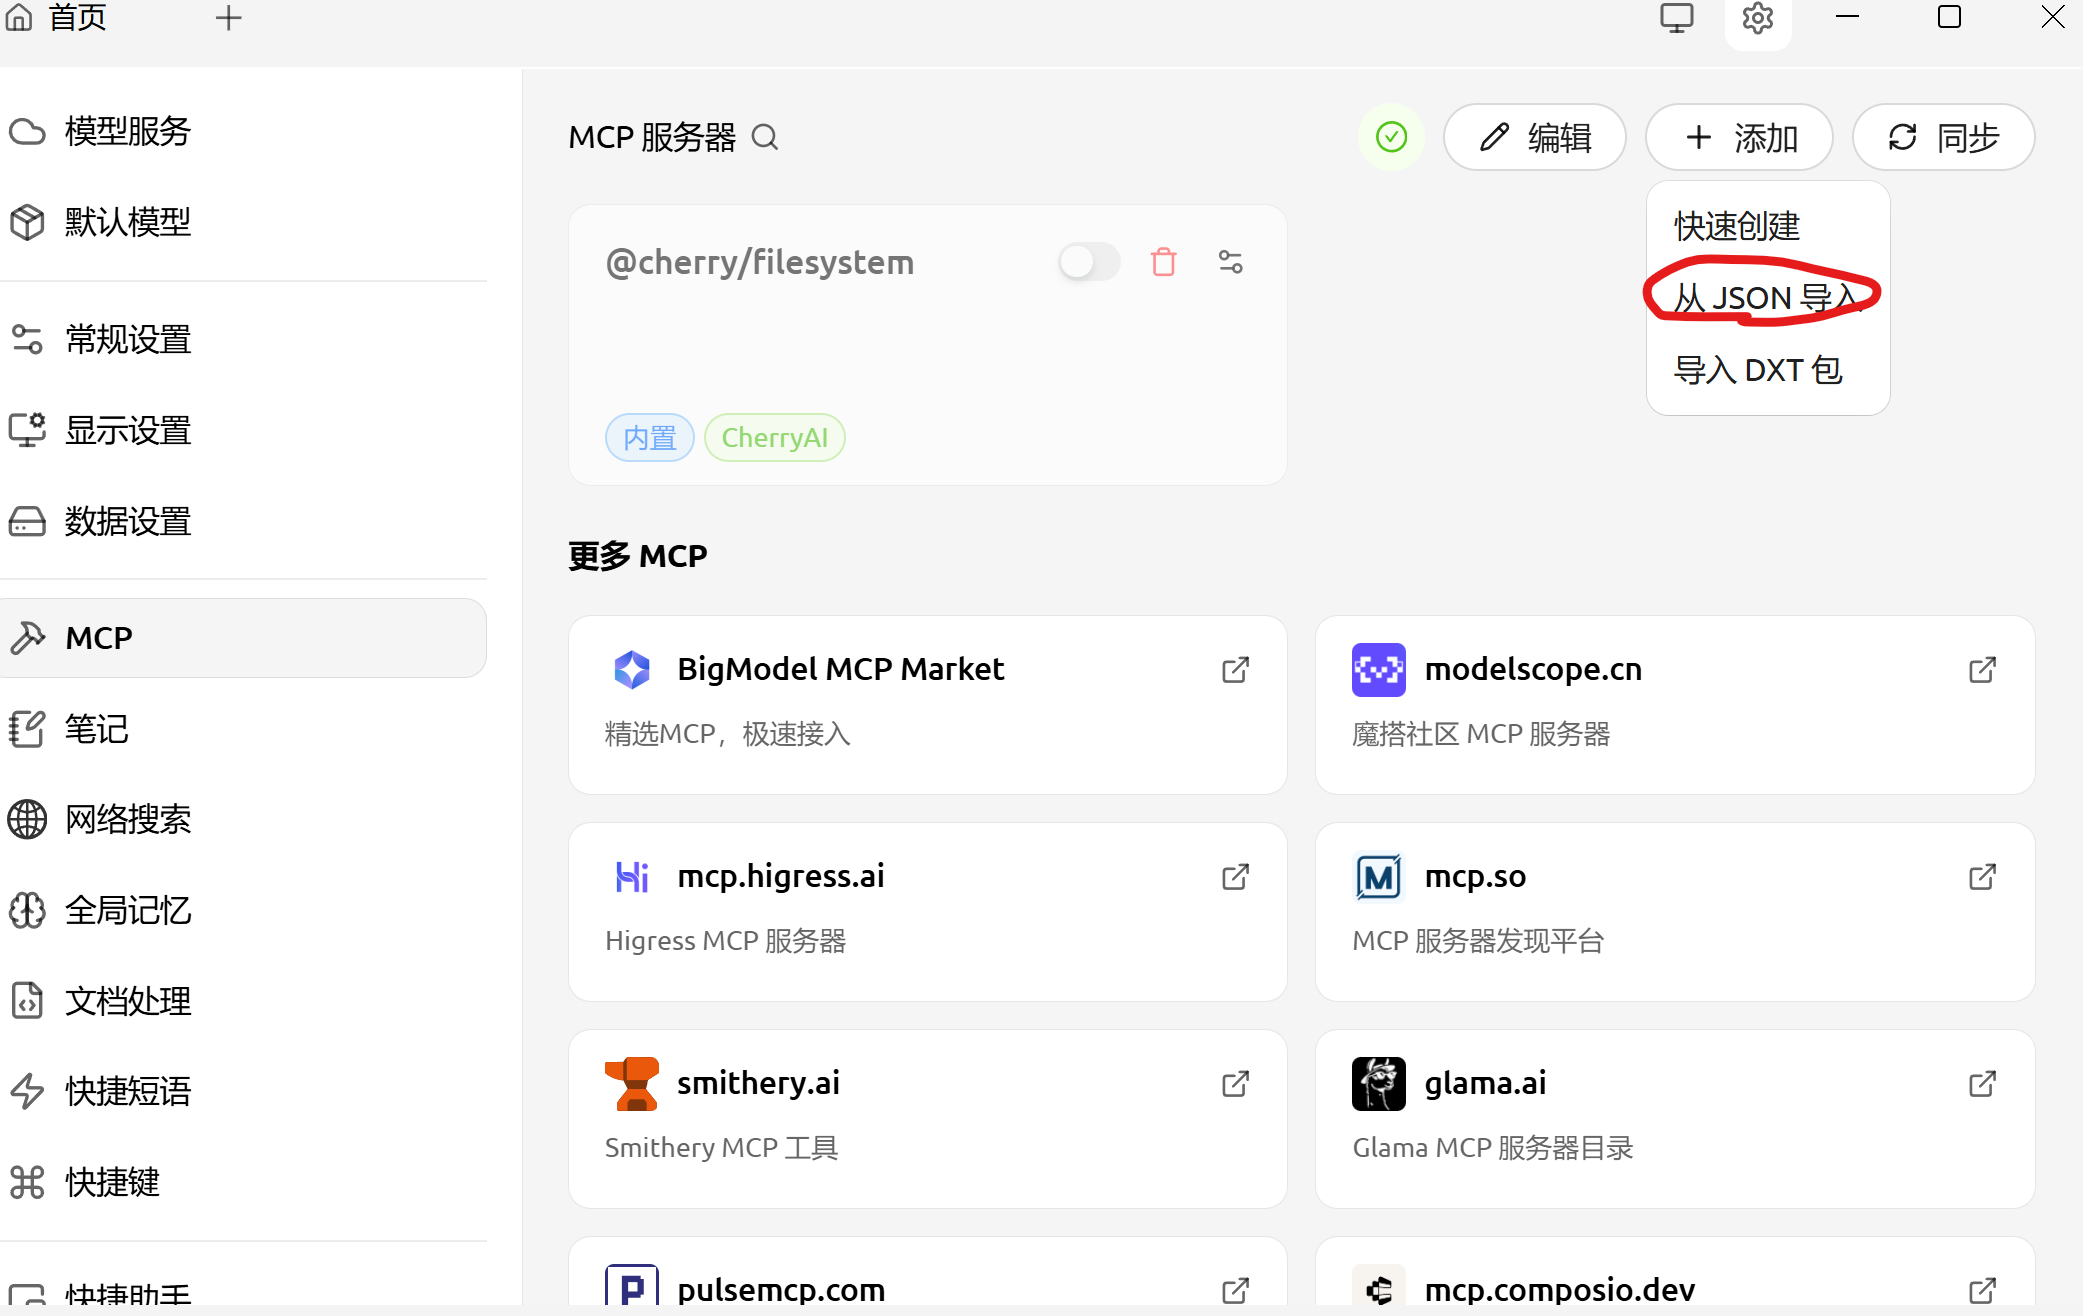Click 魔搭社区 MCP 服务器 description text
The height and width of the screenshot is (1316, 2083).
click(1481, 734)
